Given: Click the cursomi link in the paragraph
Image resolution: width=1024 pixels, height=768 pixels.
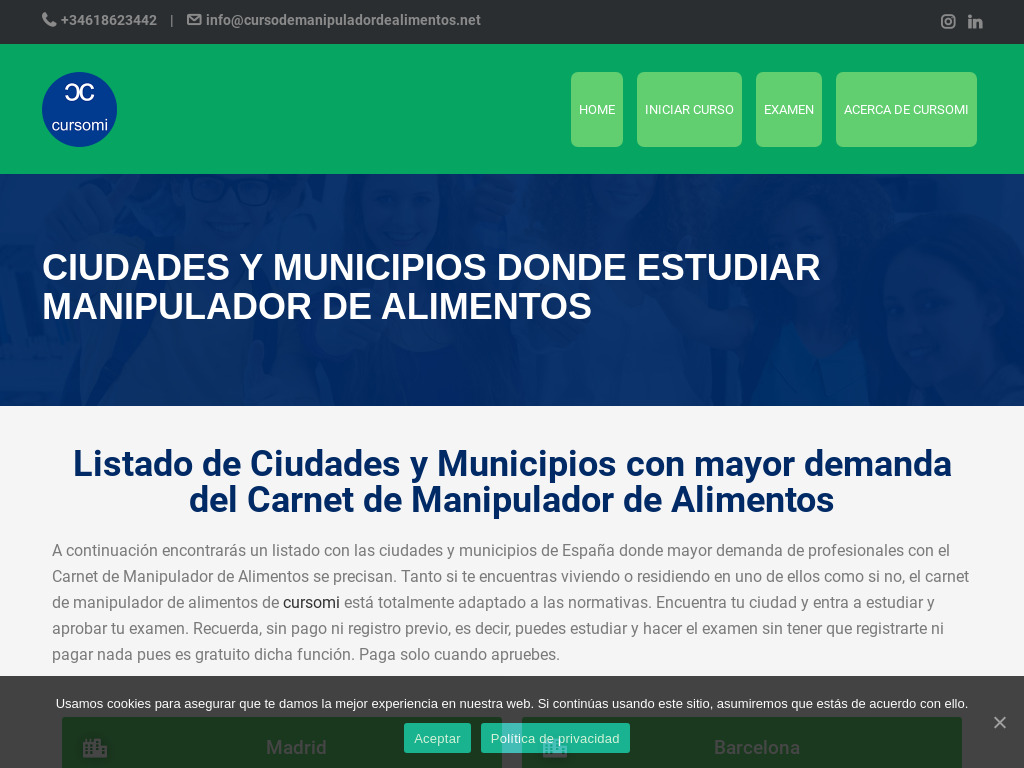Looking at the screenshot, I should [x=311, y=602].
